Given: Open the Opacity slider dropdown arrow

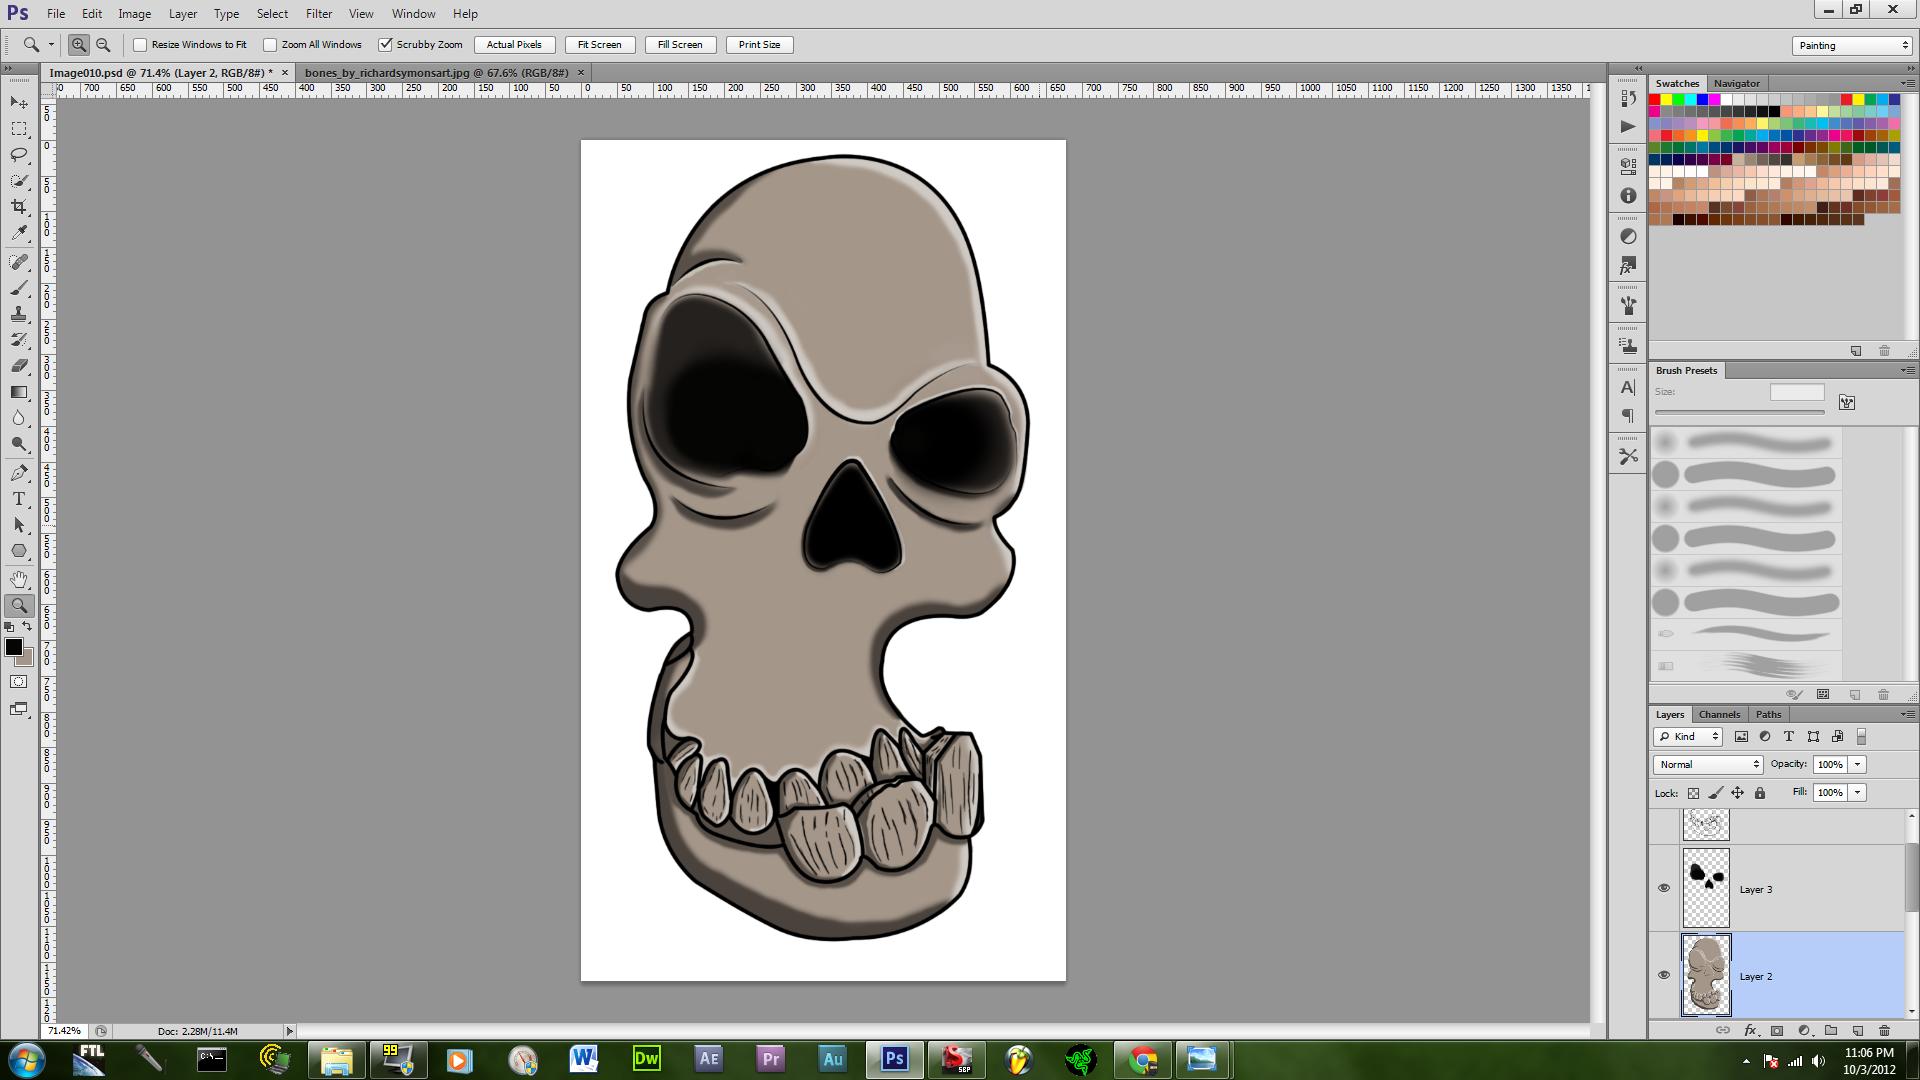Looking at the screenshot, I should coord(1857,764).
